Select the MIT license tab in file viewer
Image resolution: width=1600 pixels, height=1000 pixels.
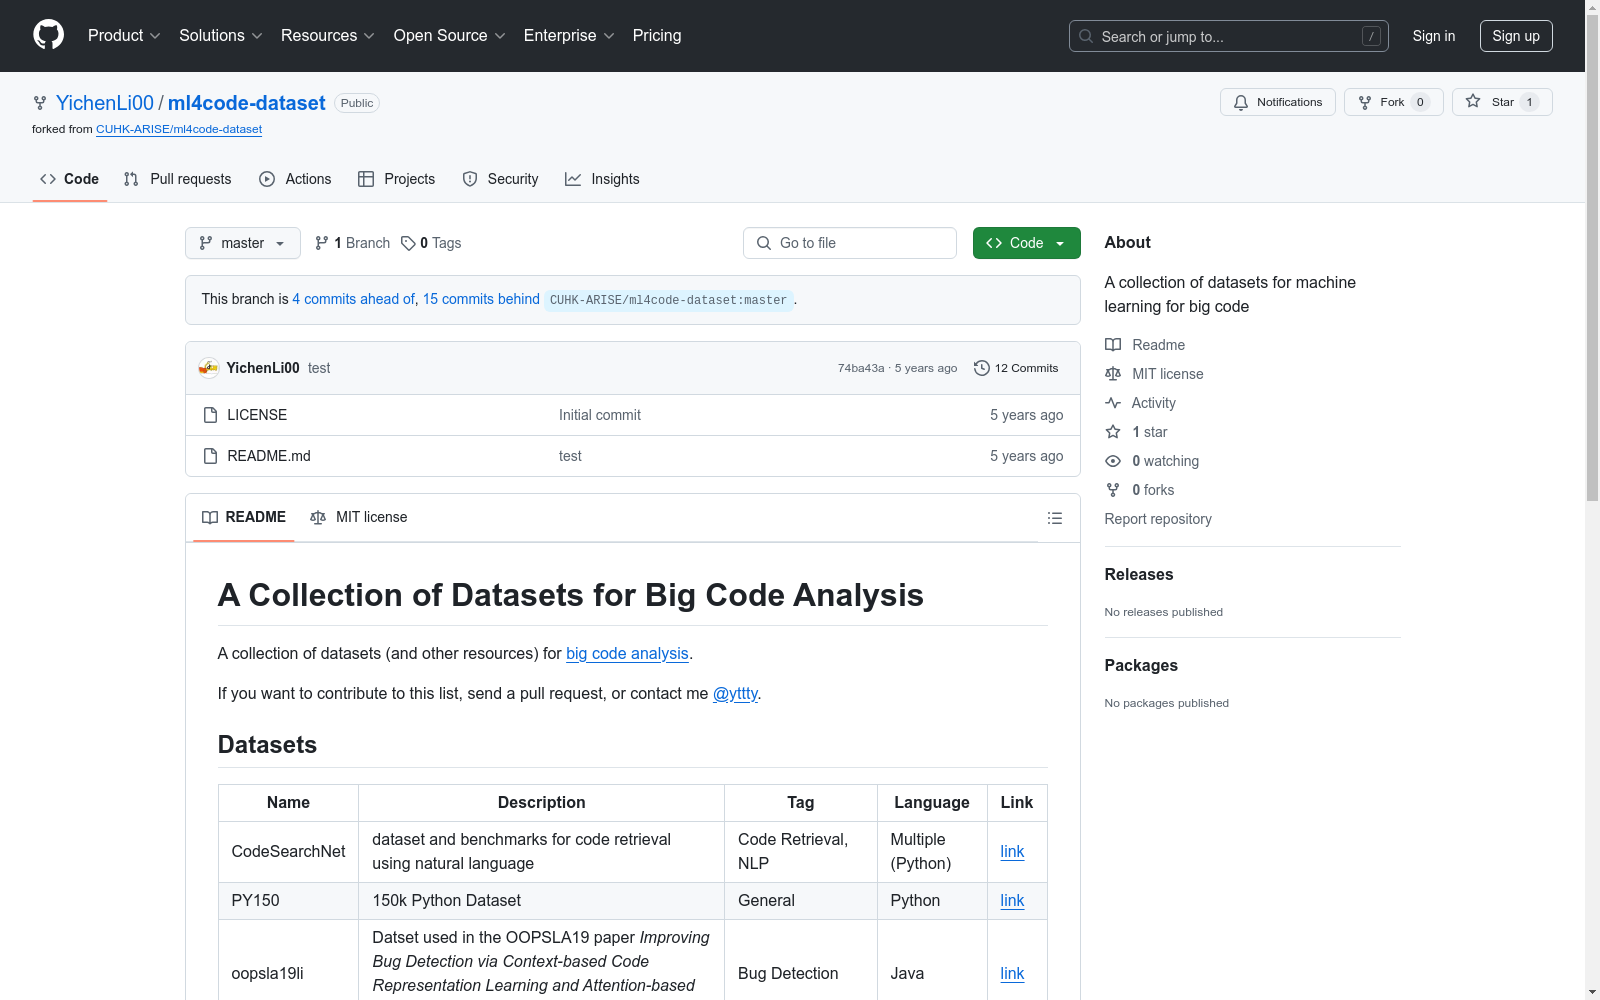tap(359, 517)
